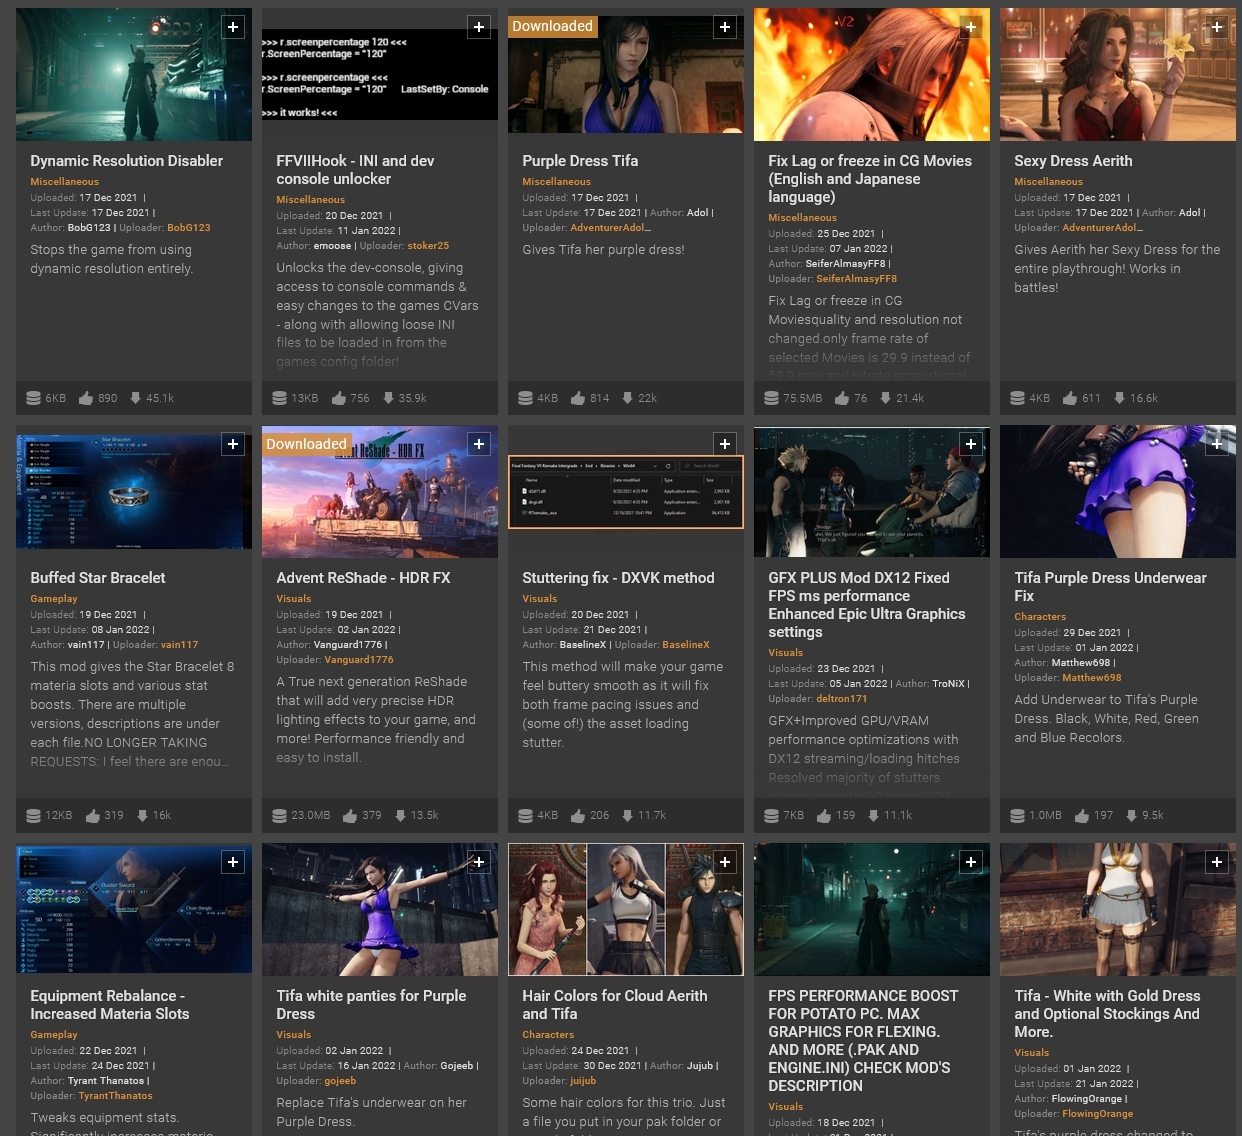Select Gameplay category under Buffed Star Bracelet
Viewport: 1242px width, 1136px height.
[x=54, y=599]
